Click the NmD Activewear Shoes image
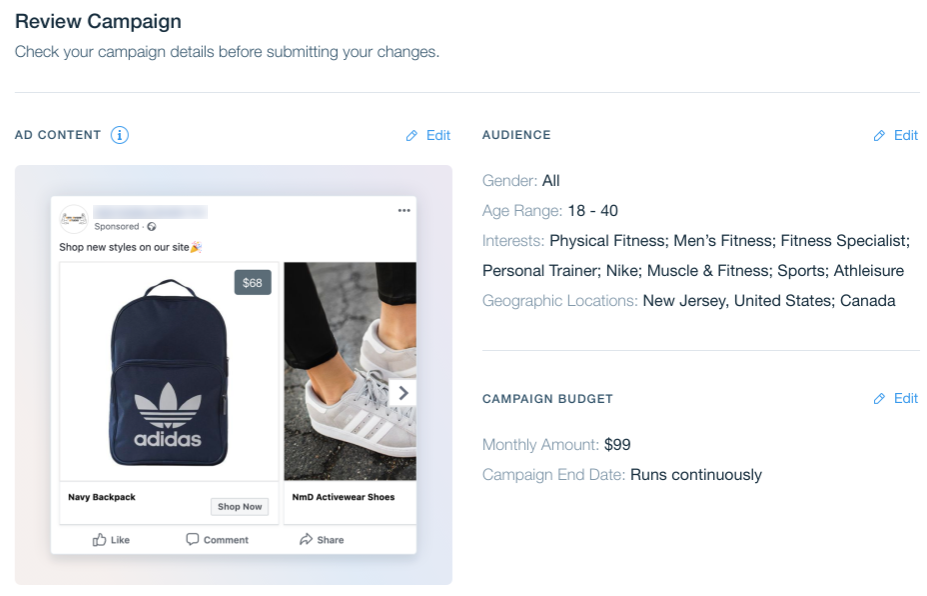Viewport: 927px width, 596px height. (350, 371)
